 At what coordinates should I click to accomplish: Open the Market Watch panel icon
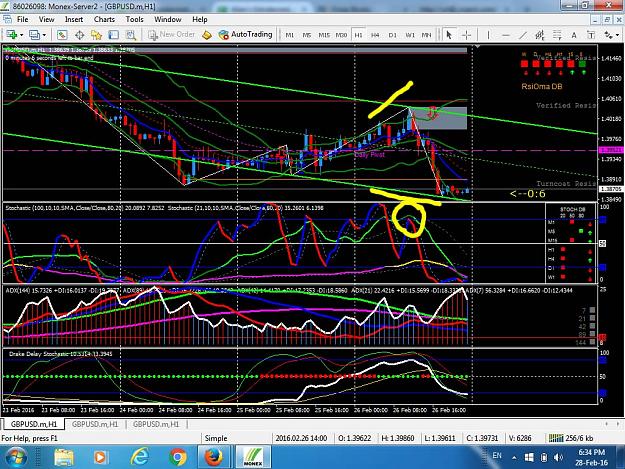[62, 35]
